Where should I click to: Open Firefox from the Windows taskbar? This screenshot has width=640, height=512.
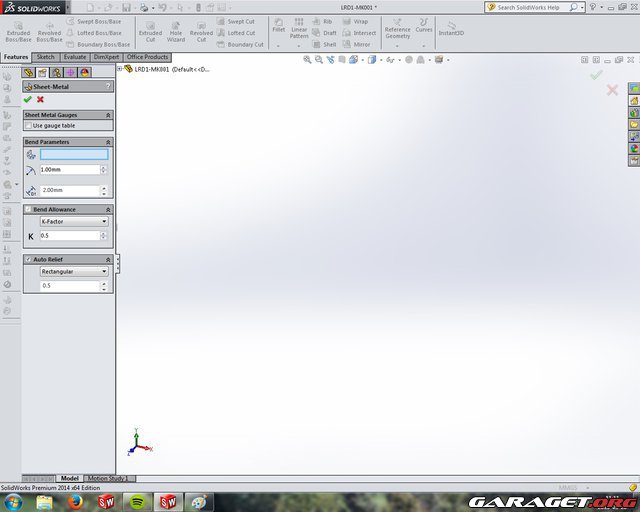coord(76,502)
